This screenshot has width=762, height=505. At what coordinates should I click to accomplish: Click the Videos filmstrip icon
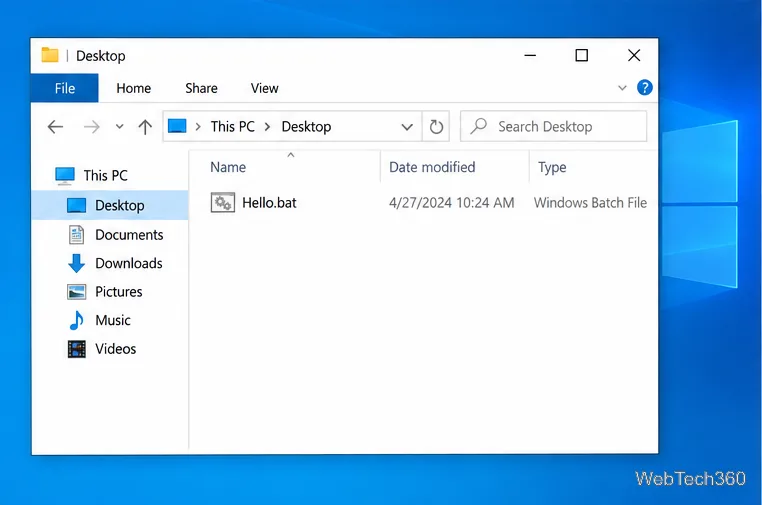[76, 349]
